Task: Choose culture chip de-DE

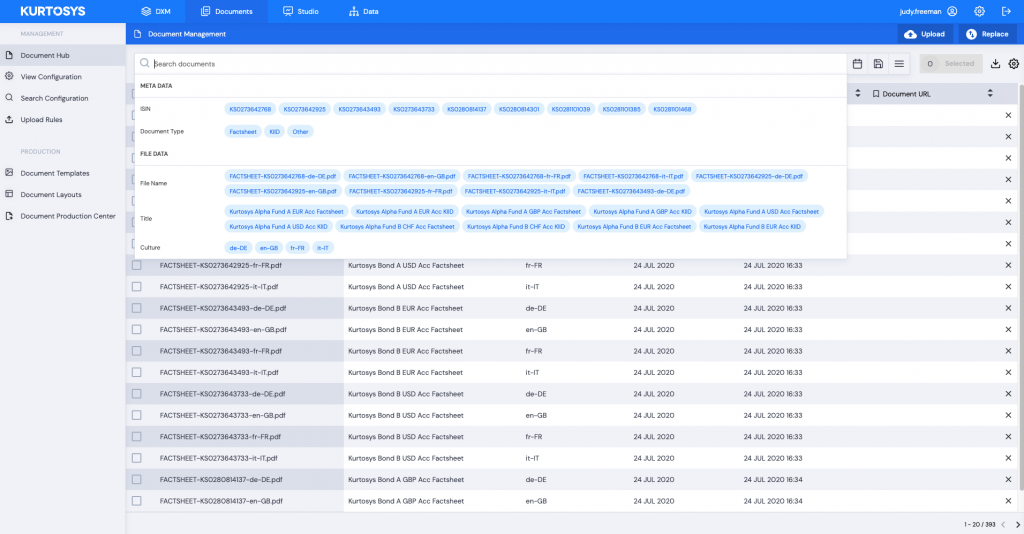Action: pyautogui.click(x=238, y=247)
